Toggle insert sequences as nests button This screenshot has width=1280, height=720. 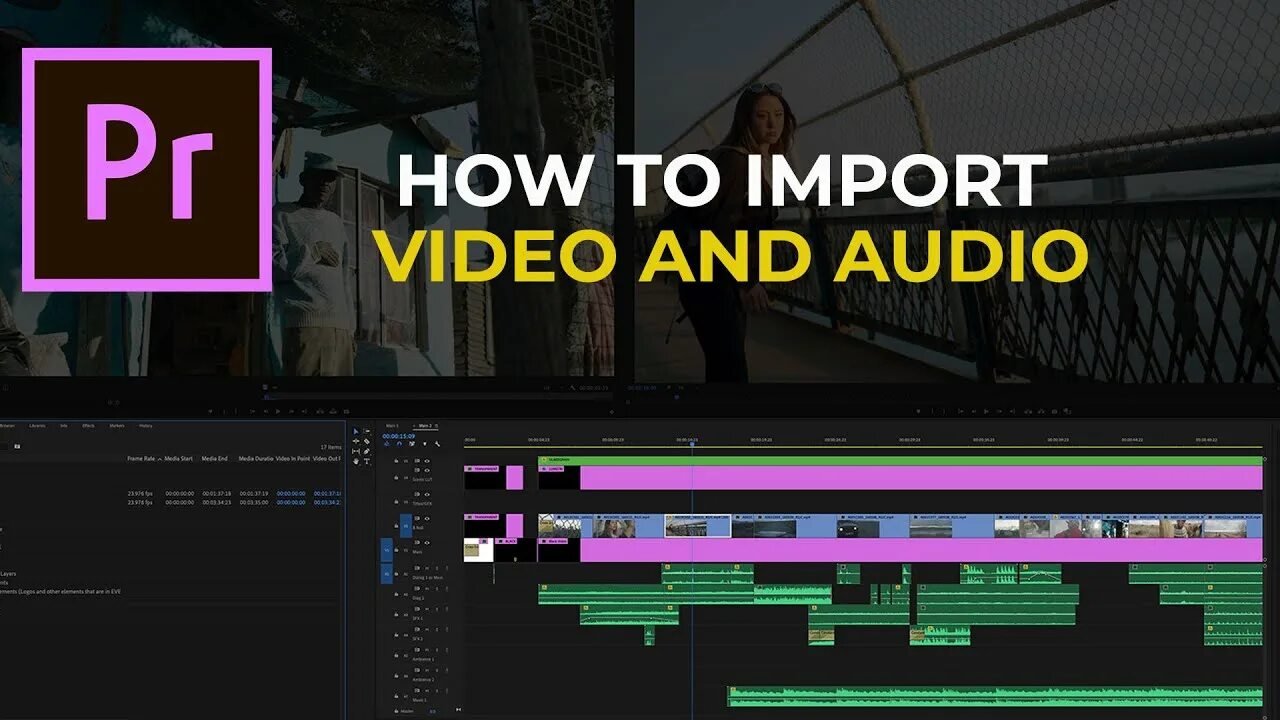pos(387,444)
